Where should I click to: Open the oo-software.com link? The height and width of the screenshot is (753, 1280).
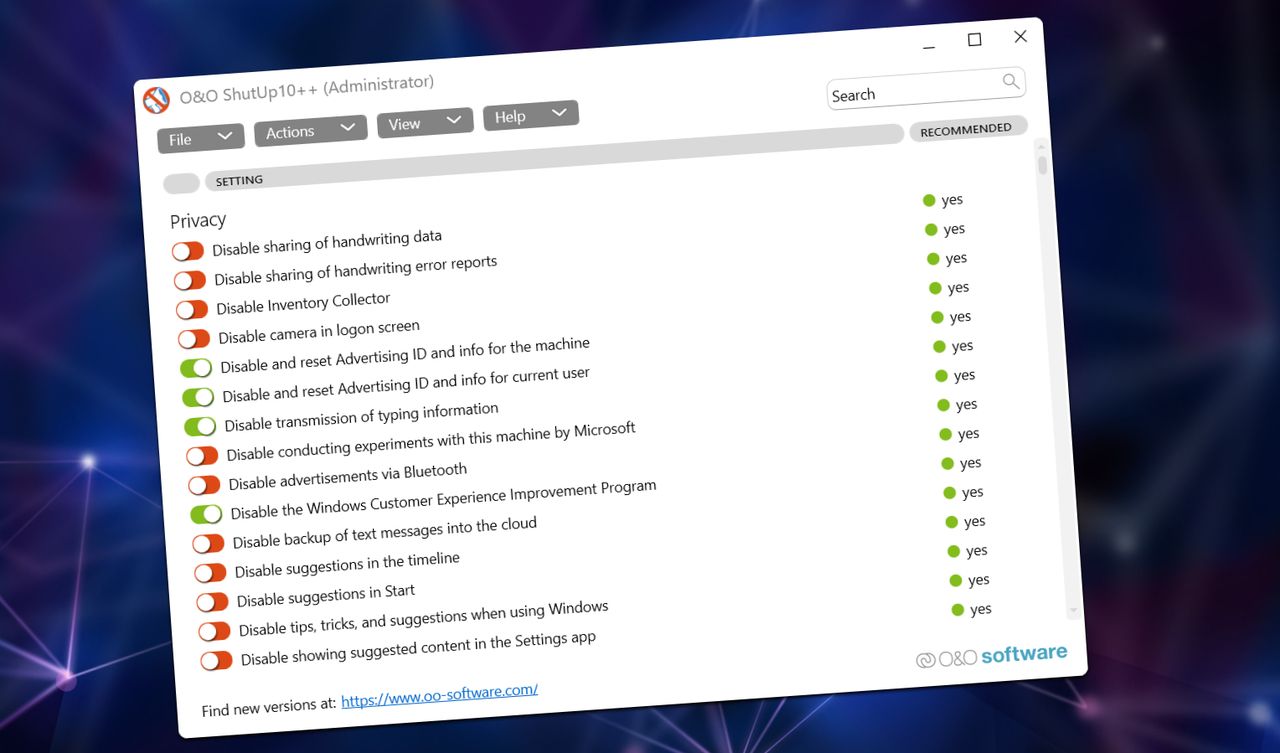440,696
